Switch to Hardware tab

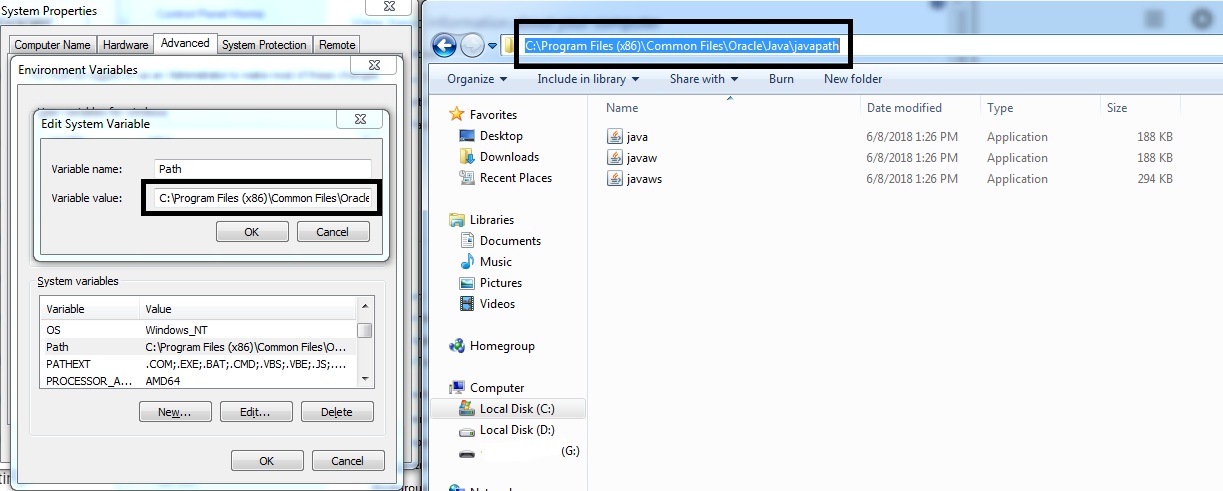point(125,45)
